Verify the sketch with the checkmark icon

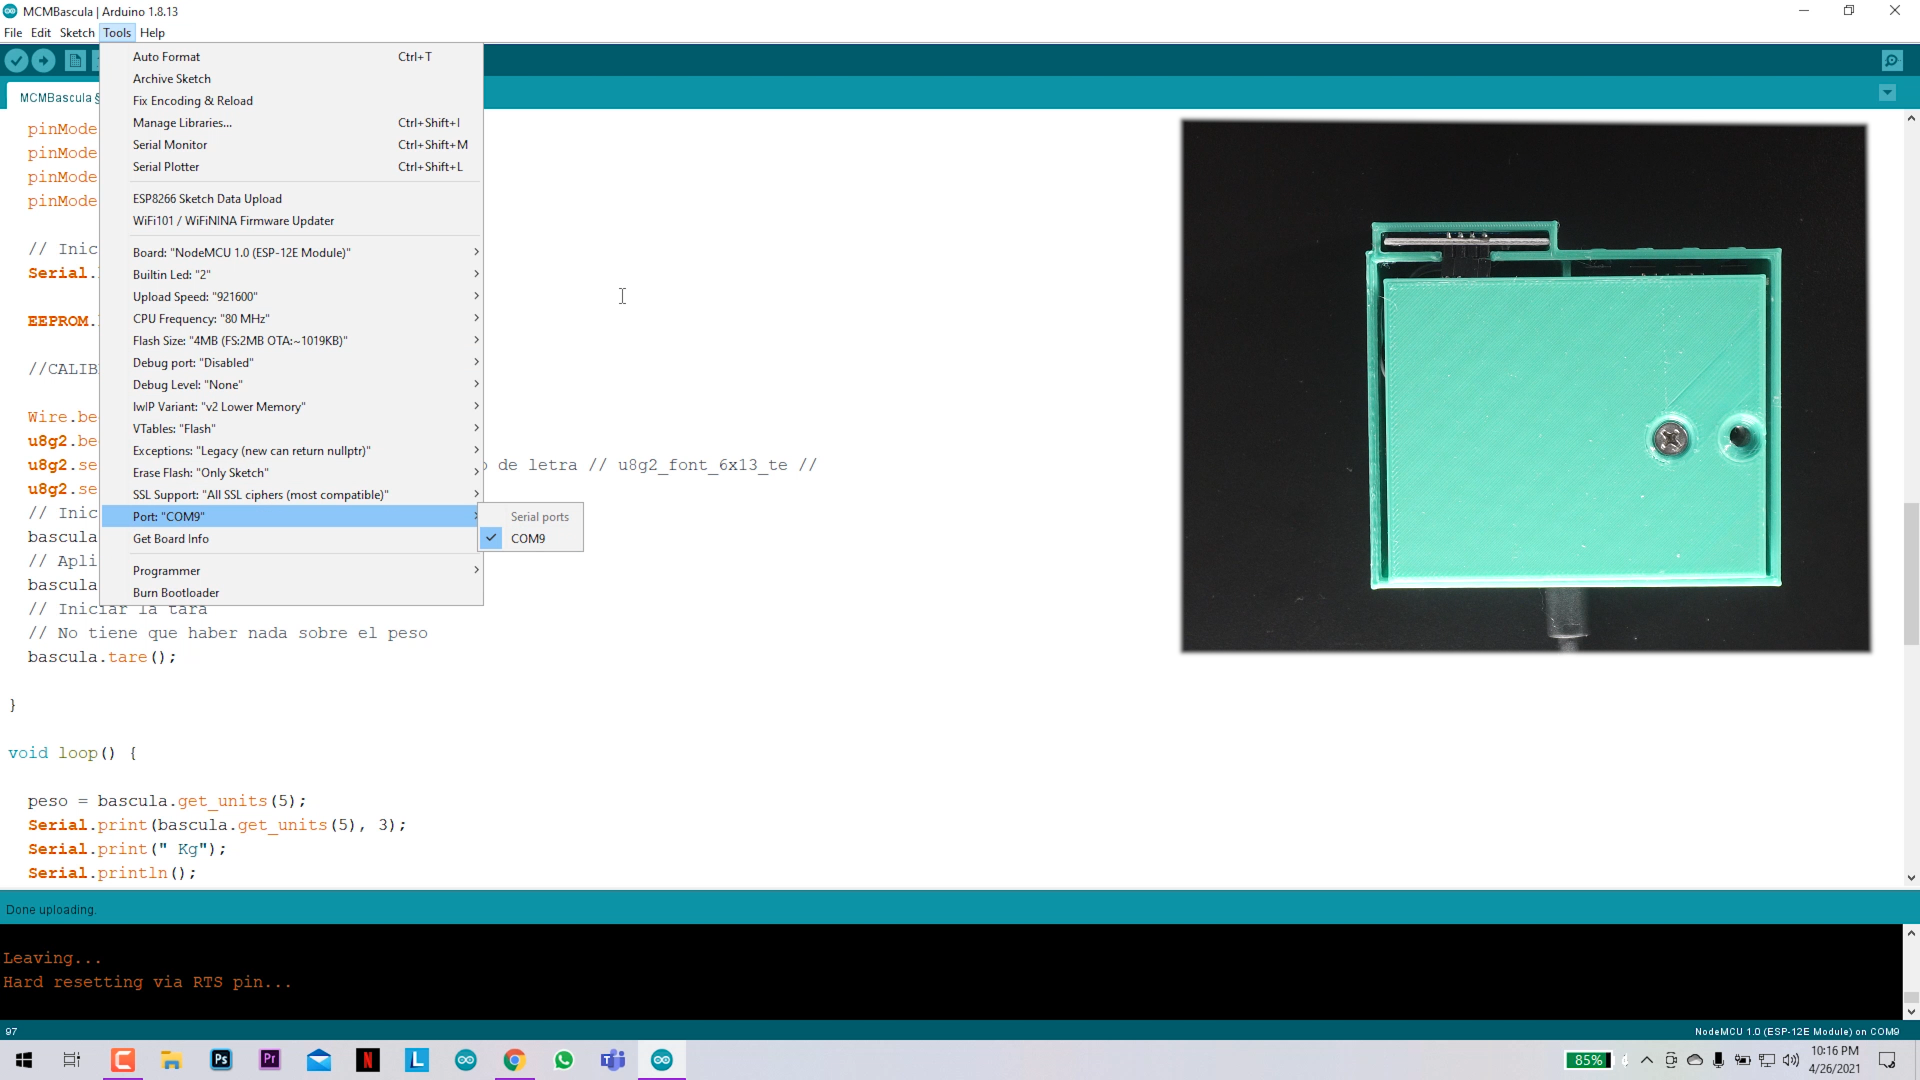[x=16, y=60]
